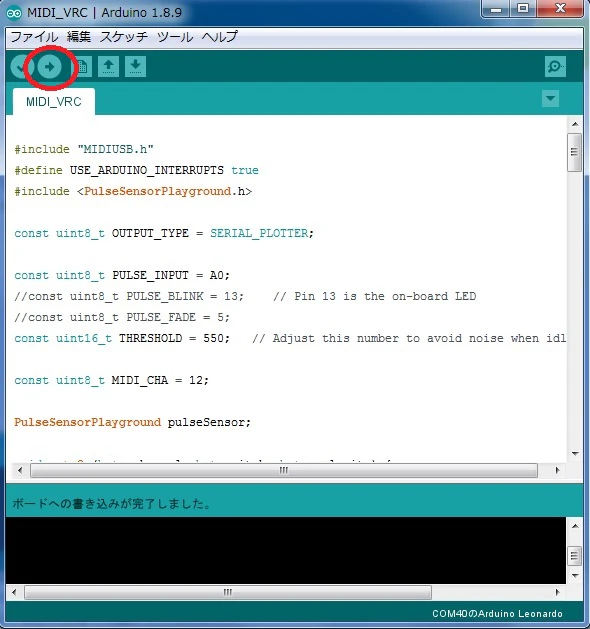Click the console horizontal scroll left arrow

[x=14, y=592]
